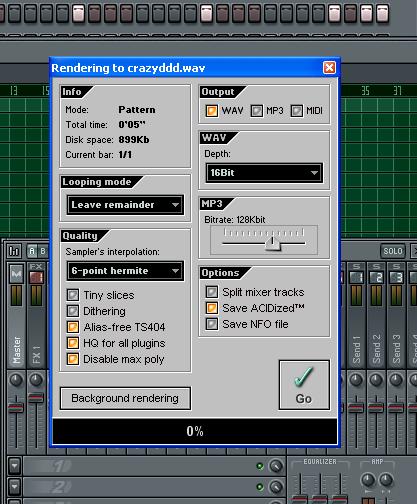Enable MP3 output format
417x504 pixels.
tap(256, 110)
